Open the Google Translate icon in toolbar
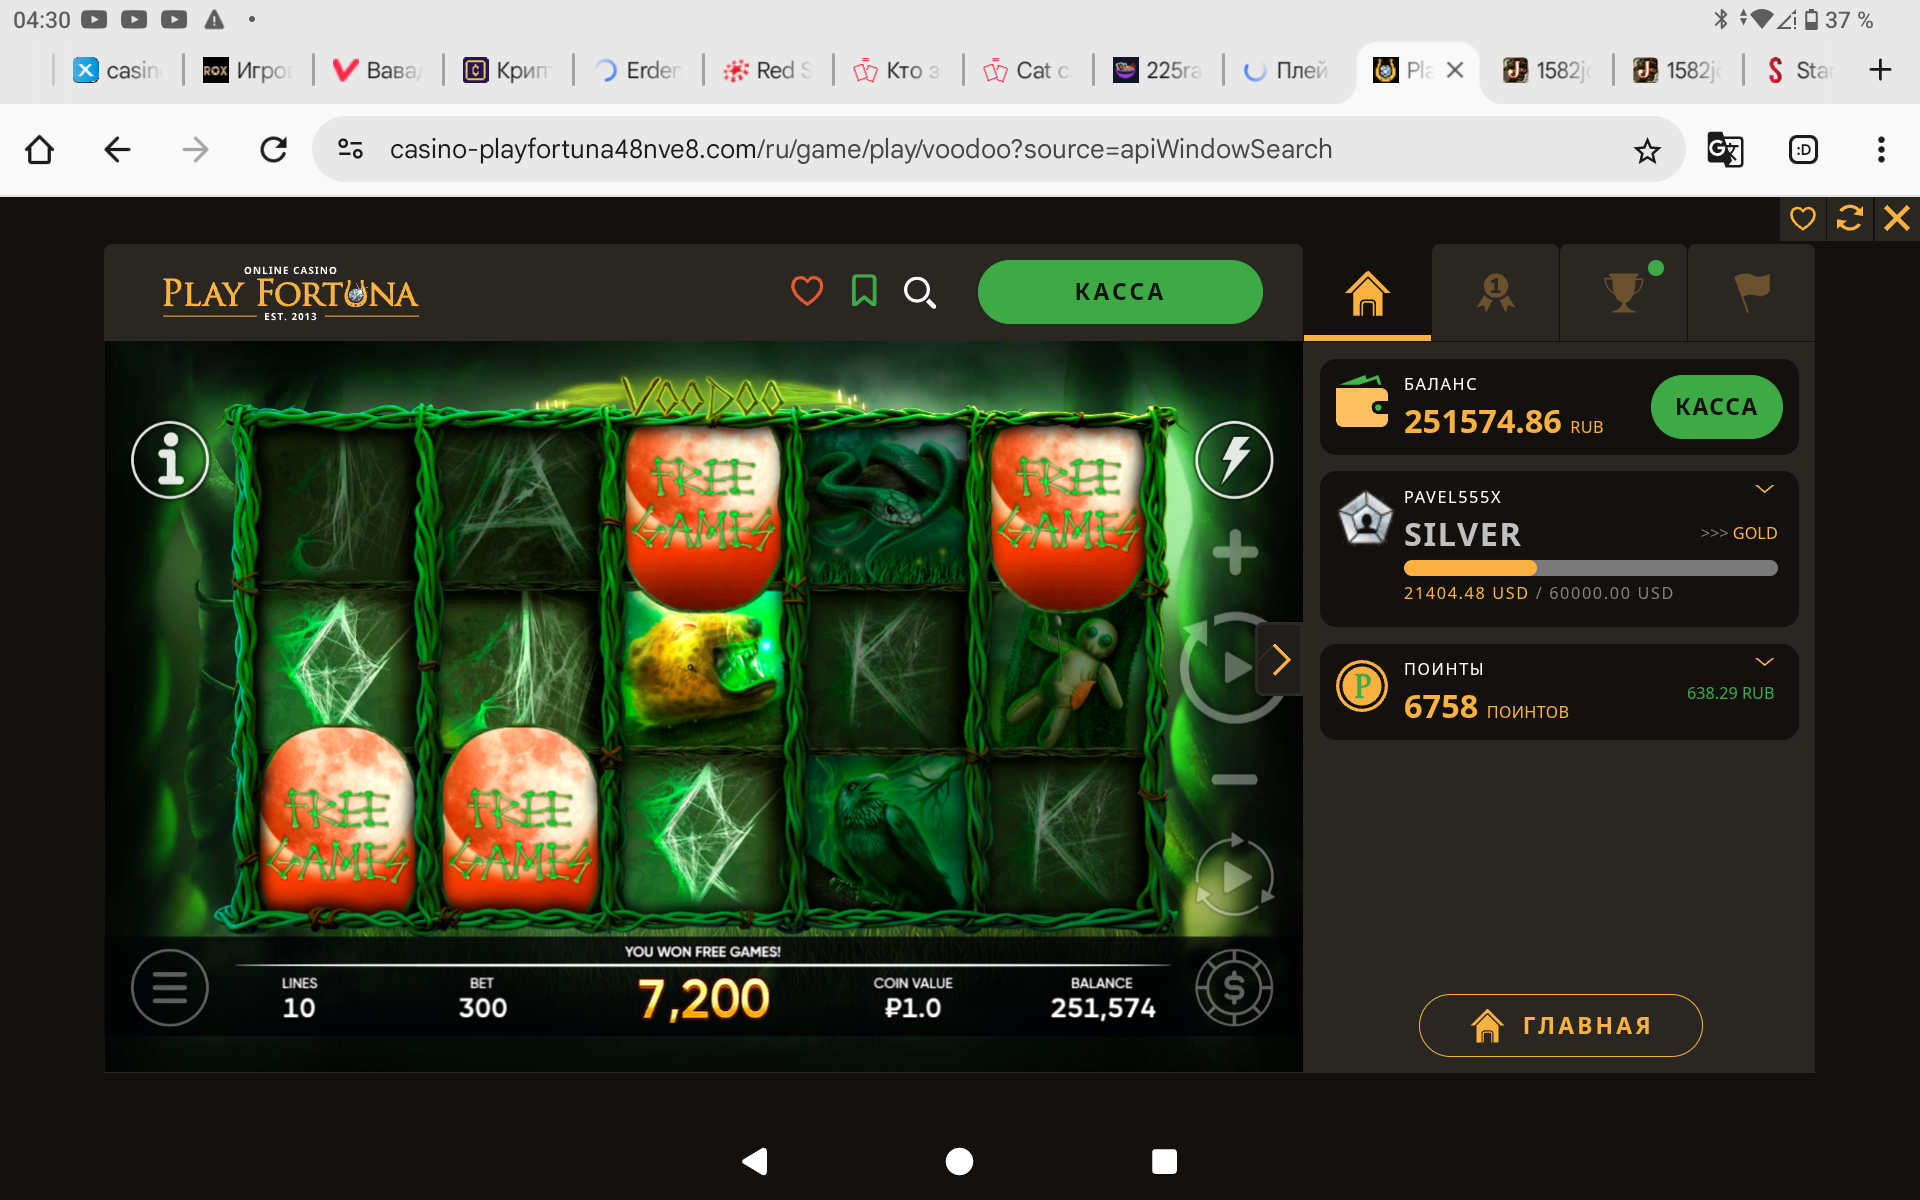Viewport: 1920px width, 1200px height. pos(1725,150)
